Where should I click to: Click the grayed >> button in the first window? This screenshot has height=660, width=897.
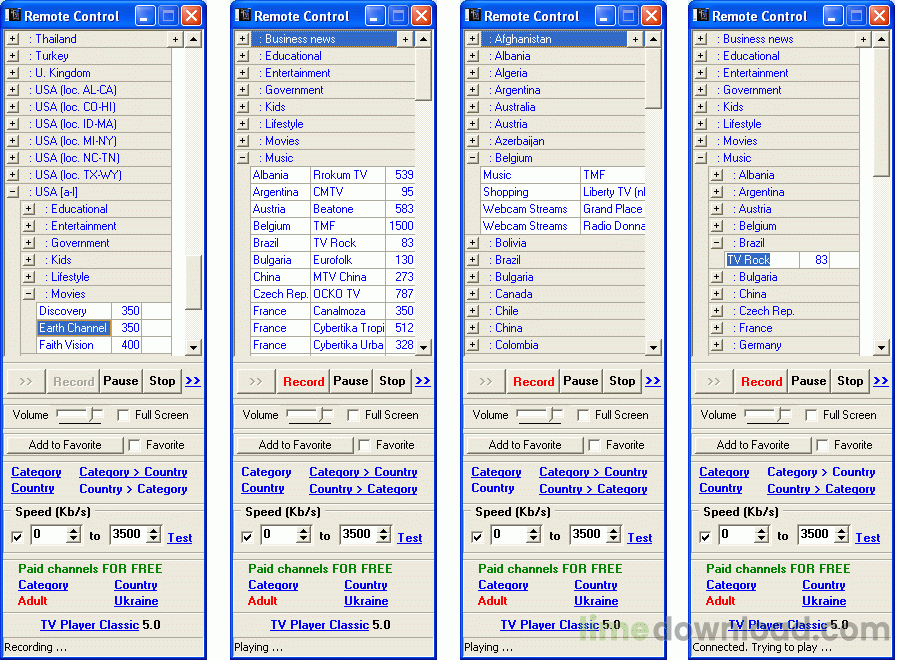click(x=26, y=381)
